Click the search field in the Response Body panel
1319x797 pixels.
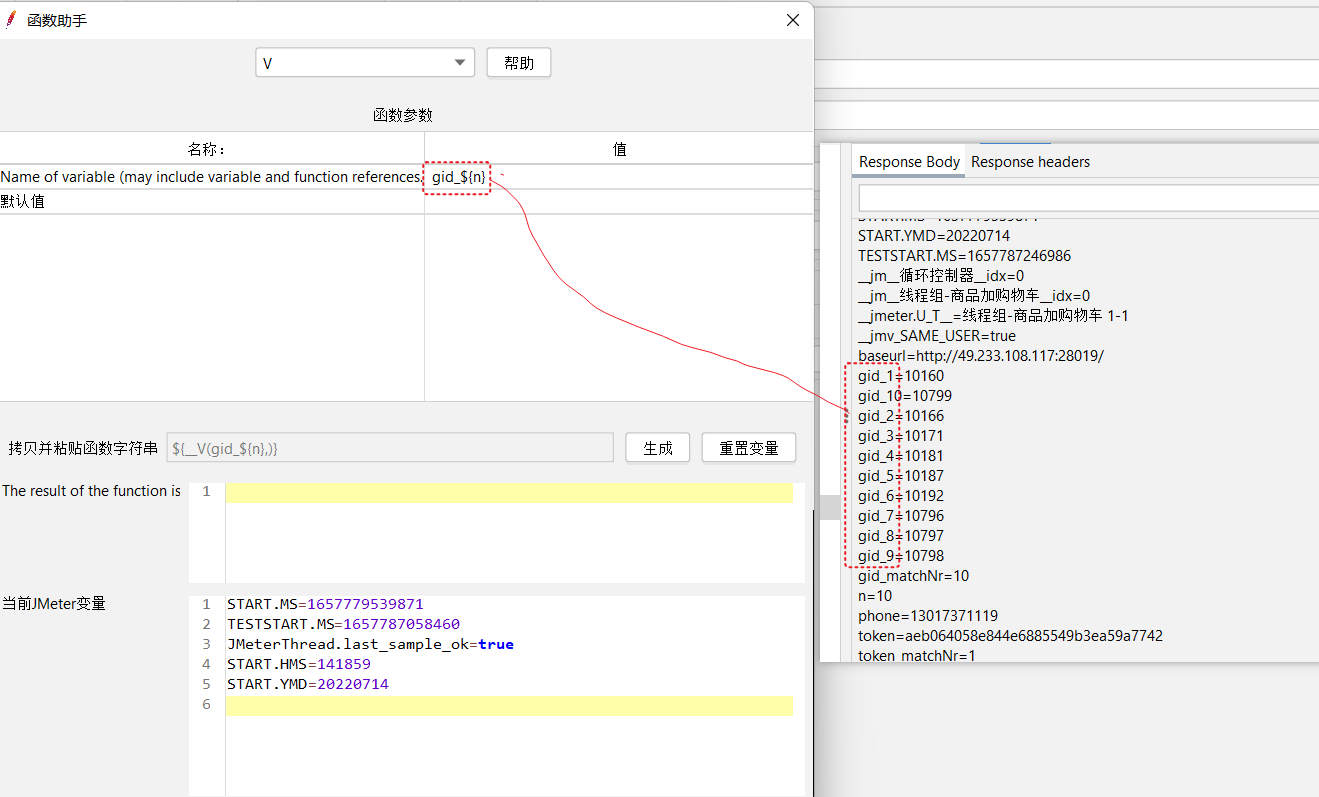coord(1088,198)
